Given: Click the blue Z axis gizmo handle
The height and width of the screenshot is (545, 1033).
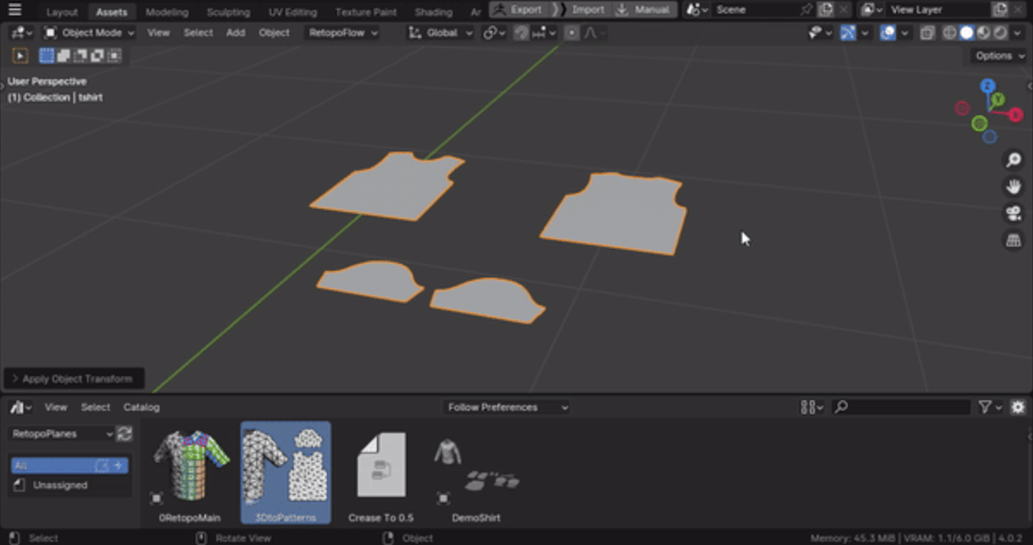Looking at the screenshot, I should [x=987, y=86].
